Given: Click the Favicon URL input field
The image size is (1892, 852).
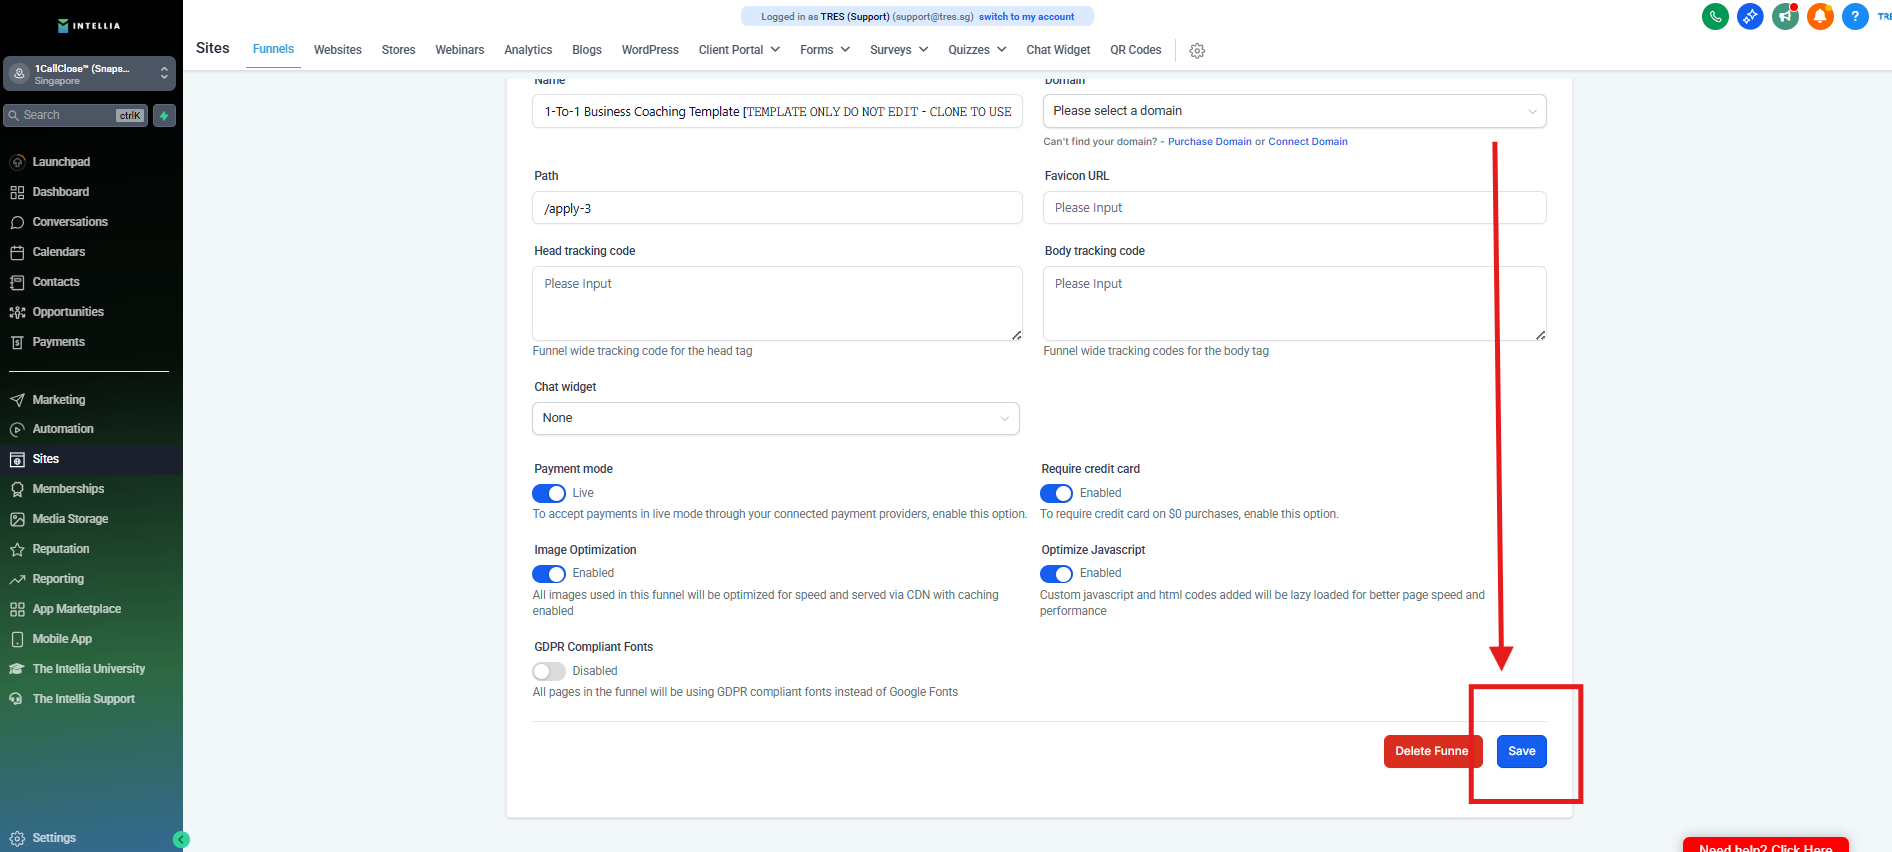Looking at the screenshot, I should [1294, 208].
